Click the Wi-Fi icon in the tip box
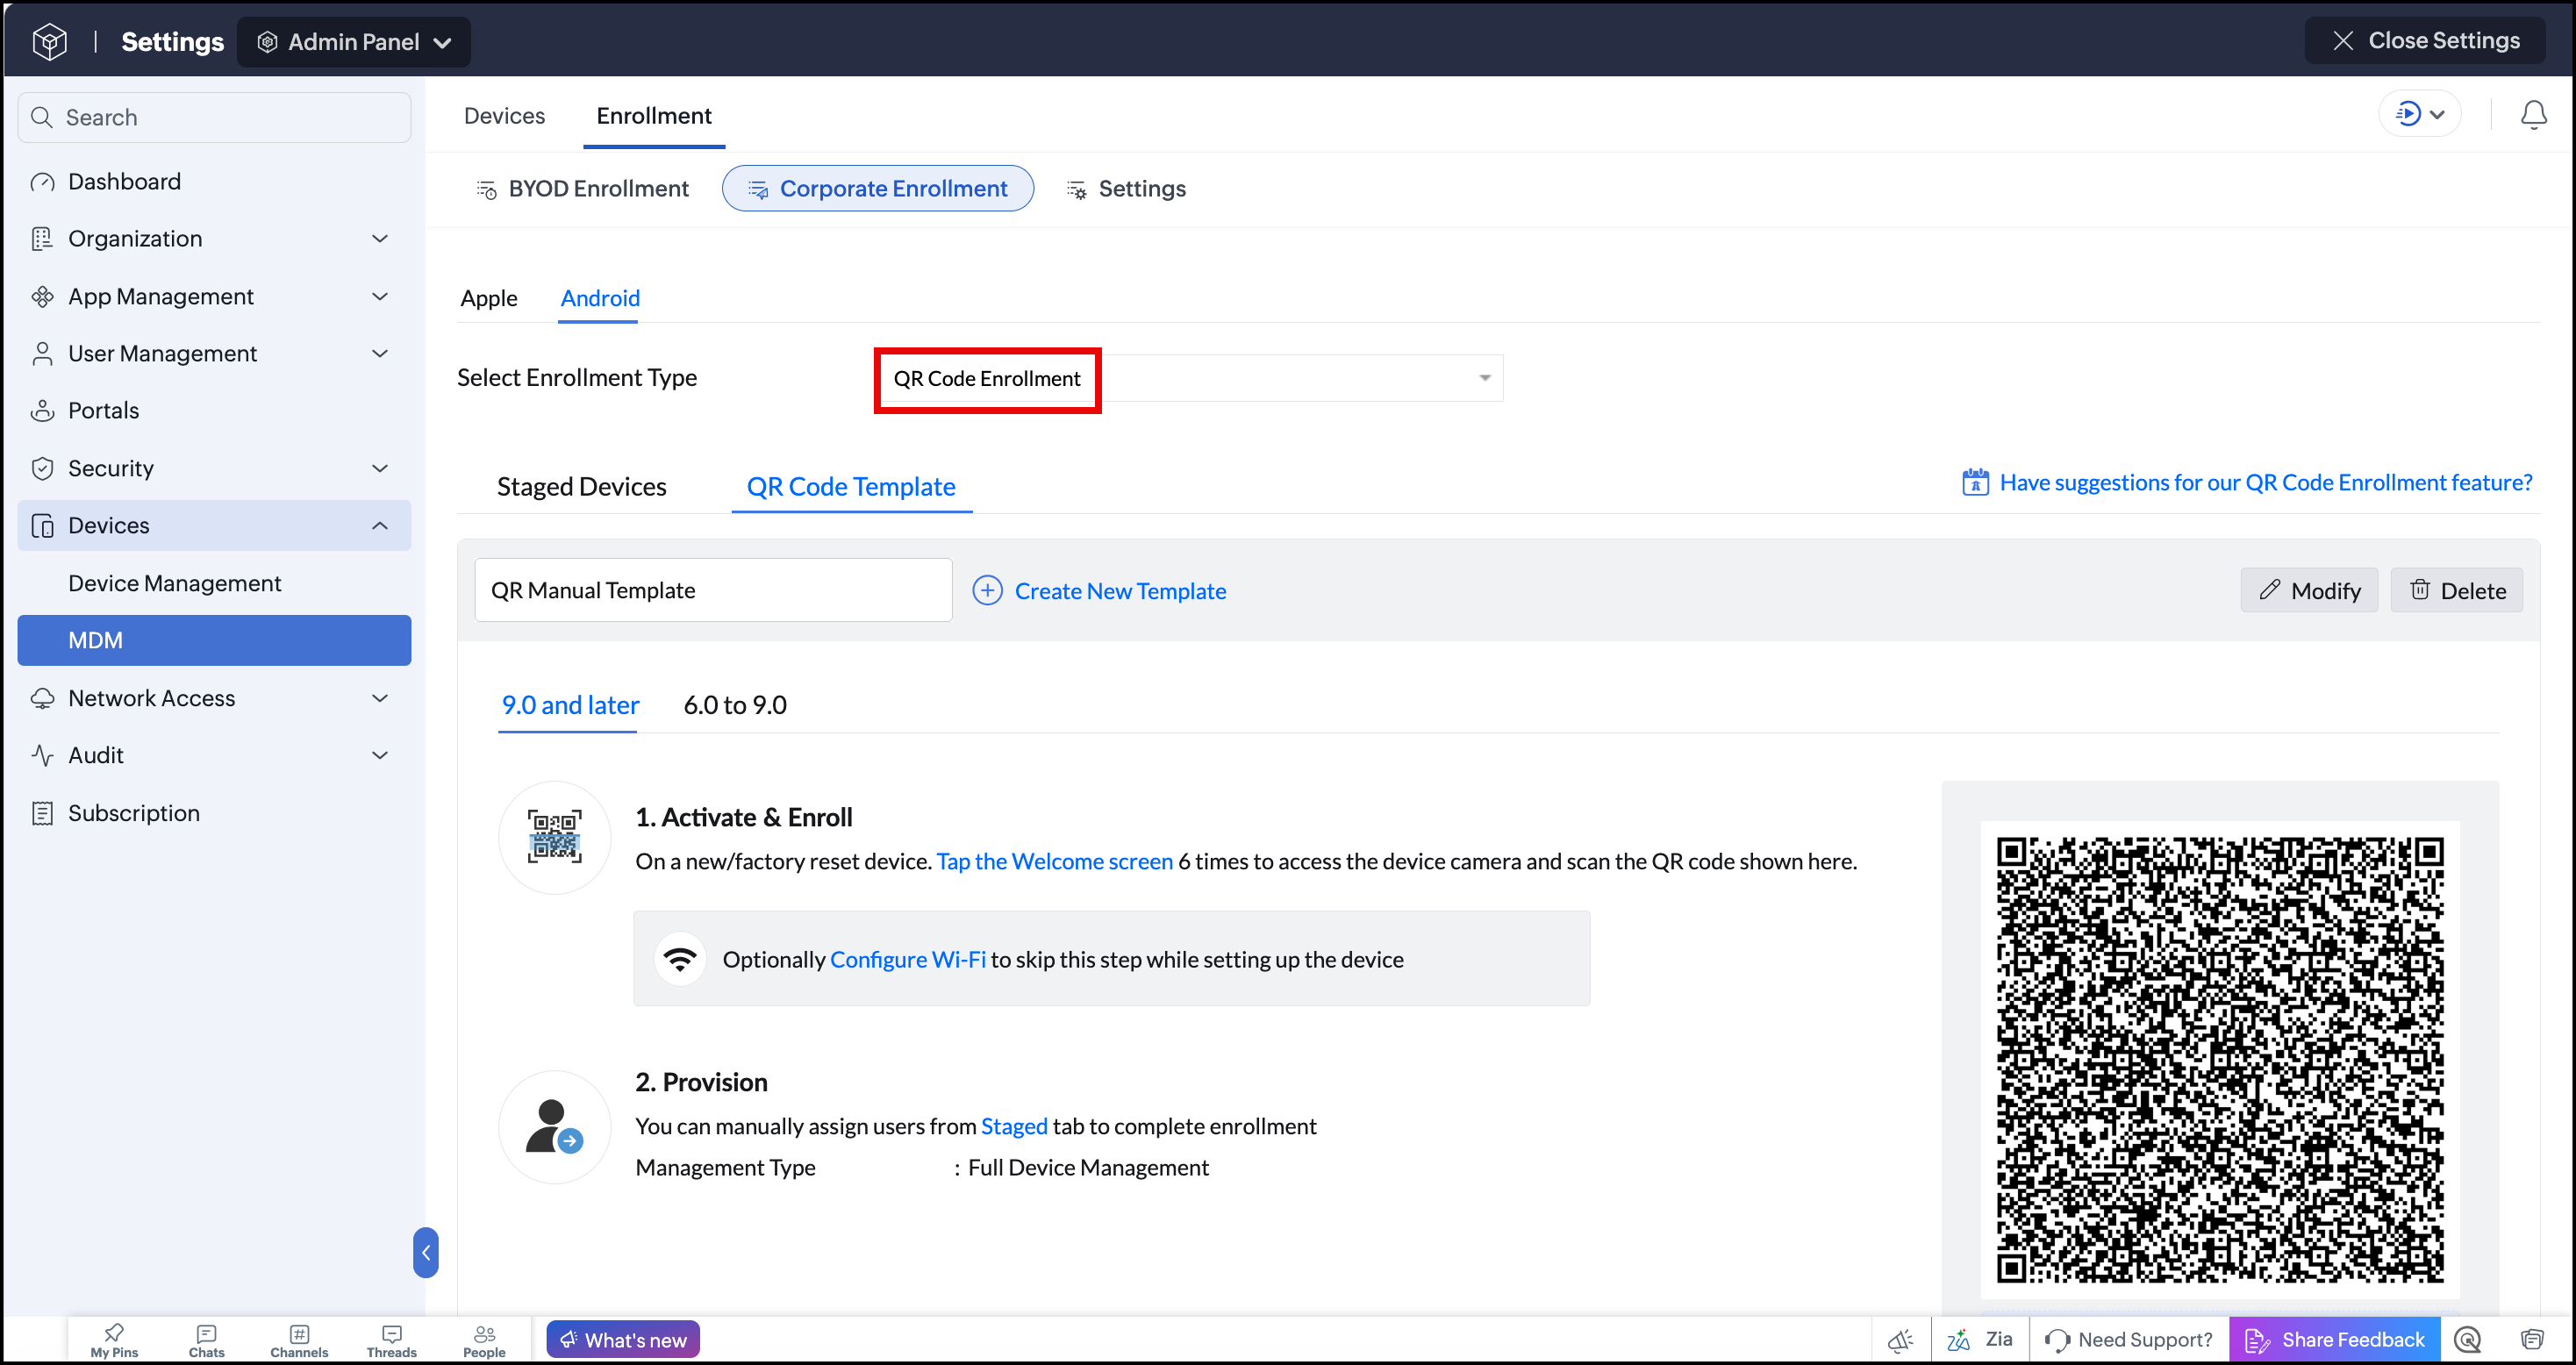 (680, 959)
